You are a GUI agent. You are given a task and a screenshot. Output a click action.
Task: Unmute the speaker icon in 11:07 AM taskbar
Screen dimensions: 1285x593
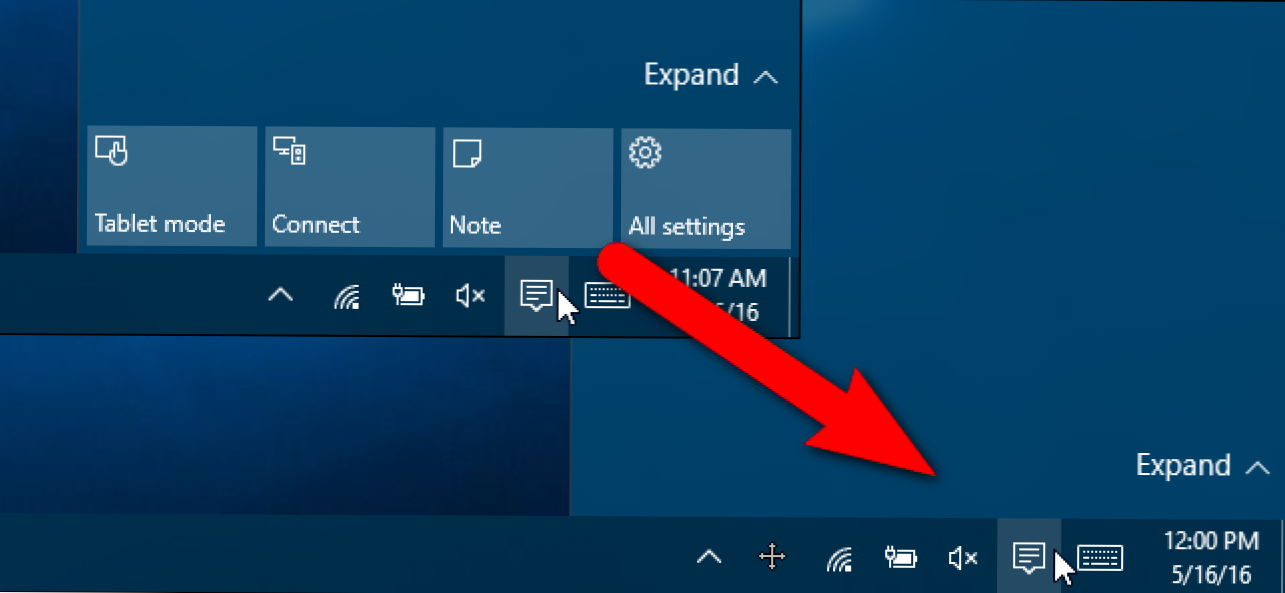click(470, 295)
